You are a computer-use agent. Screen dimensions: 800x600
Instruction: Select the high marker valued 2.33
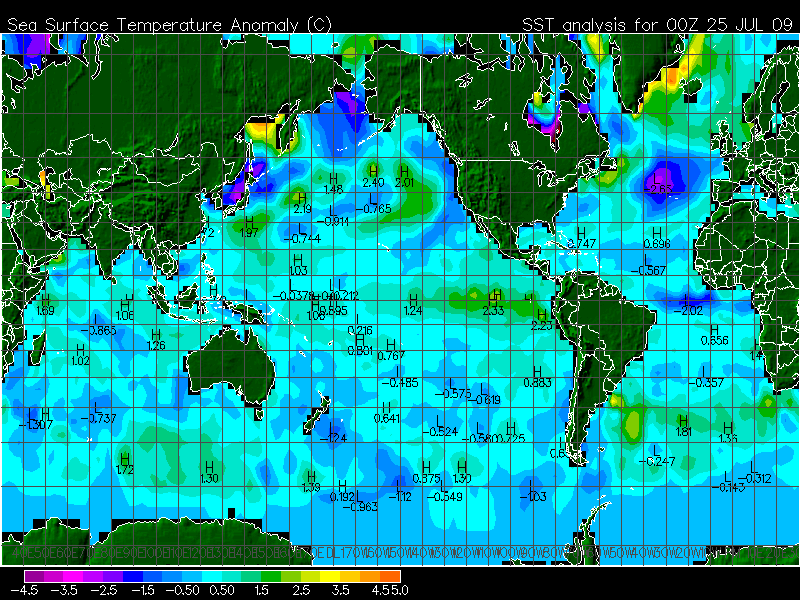point(494,297)
